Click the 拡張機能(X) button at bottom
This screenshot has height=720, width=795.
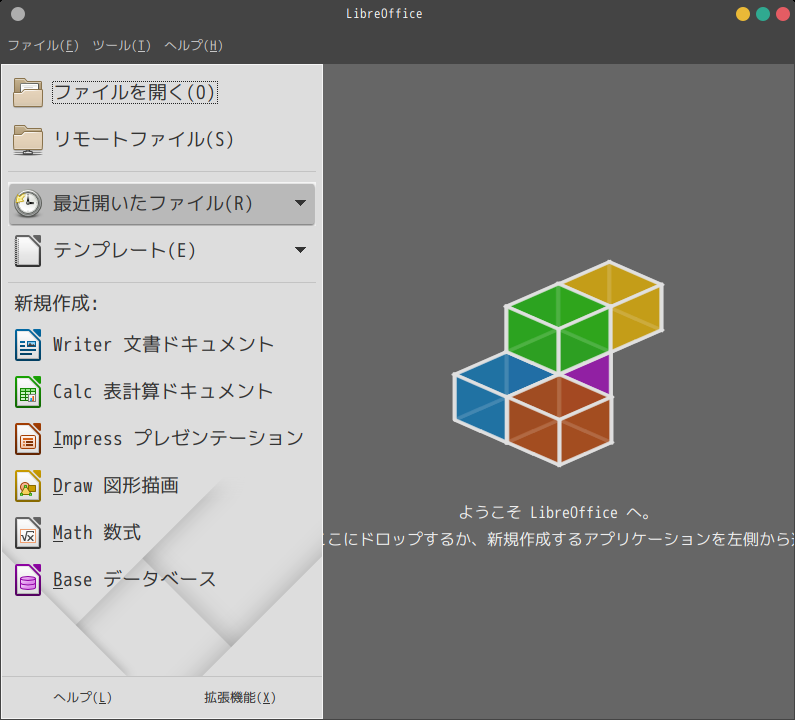240,698
